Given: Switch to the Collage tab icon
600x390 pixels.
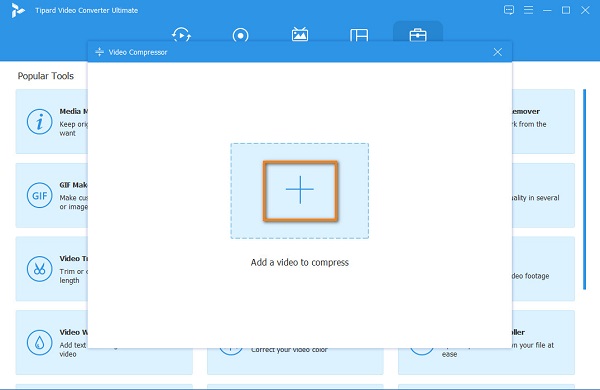Looking at the screenshot, I should tap(359, 36).
